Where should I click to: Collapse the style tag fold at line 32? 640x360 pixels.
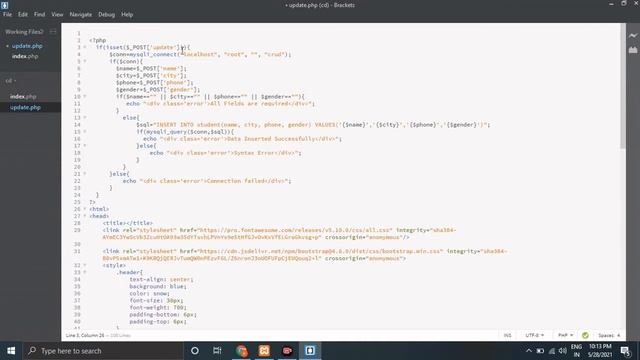[x=85, y=265]
